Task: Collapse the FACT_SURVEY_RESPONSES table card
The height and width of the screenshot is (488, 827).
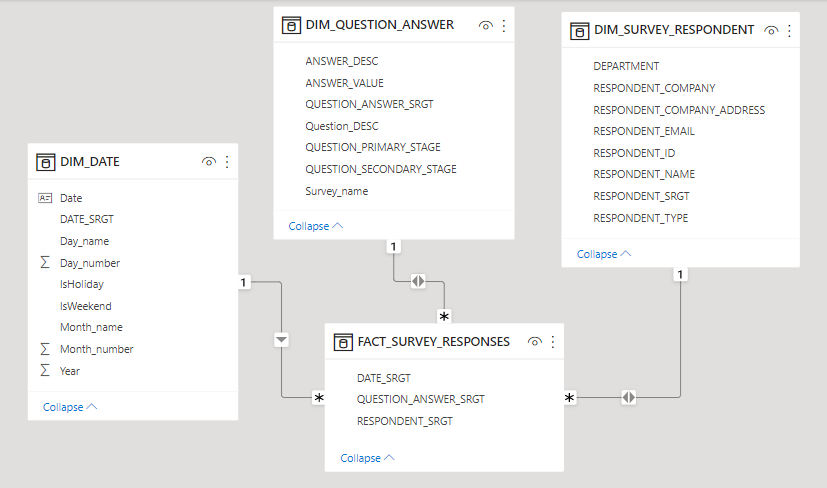Action: [367, 458]
